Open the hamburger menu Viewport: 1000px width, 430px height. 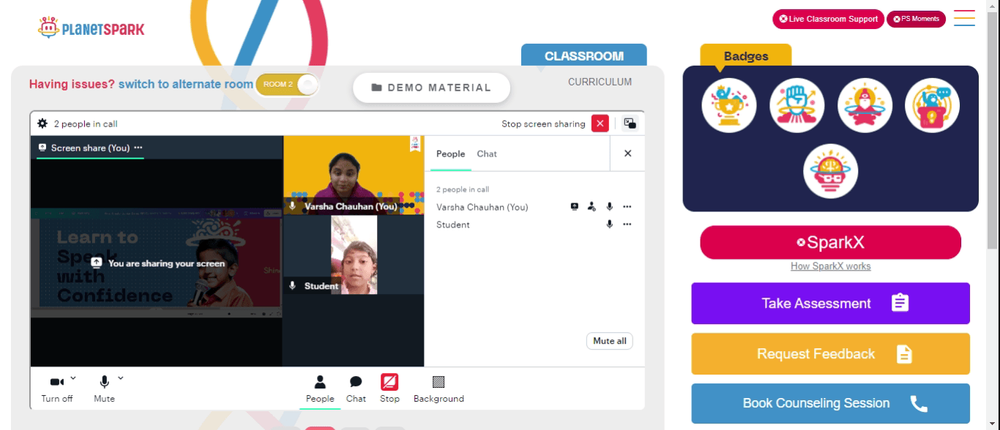point(964,18)
